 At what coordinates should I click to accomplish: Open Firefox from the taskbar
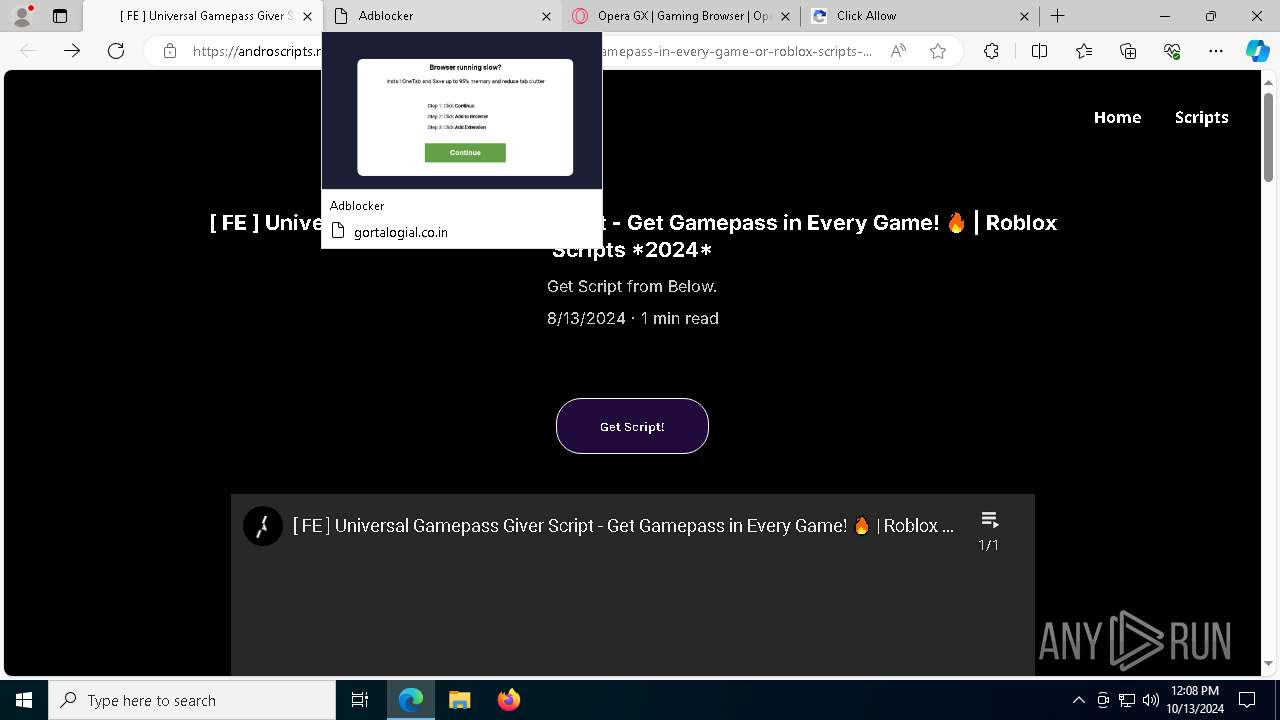[509, 700]
